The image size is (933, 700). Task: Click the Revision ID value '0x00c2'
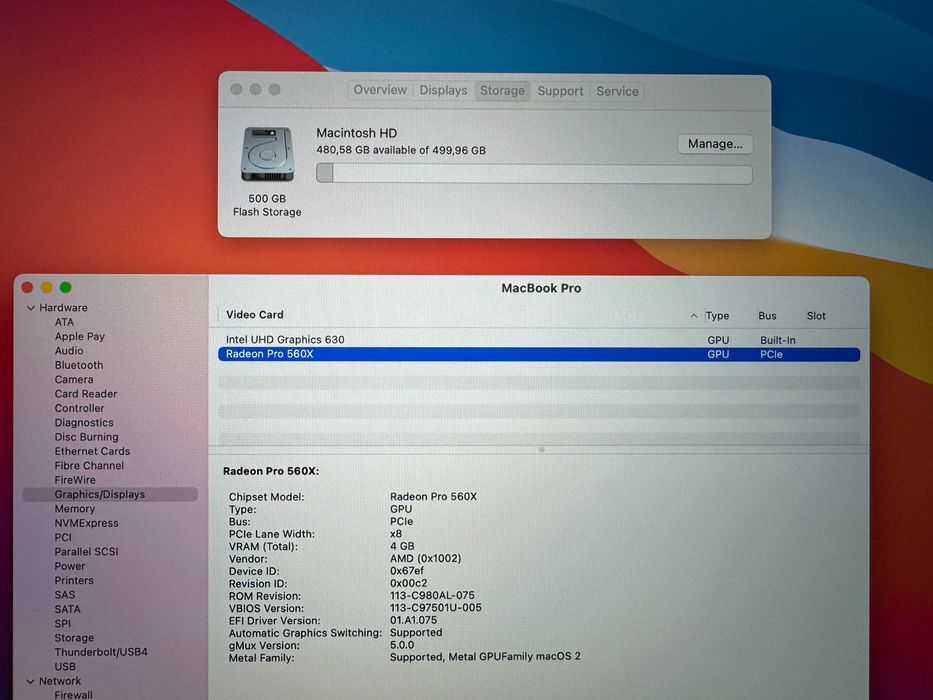click(408, 583)
